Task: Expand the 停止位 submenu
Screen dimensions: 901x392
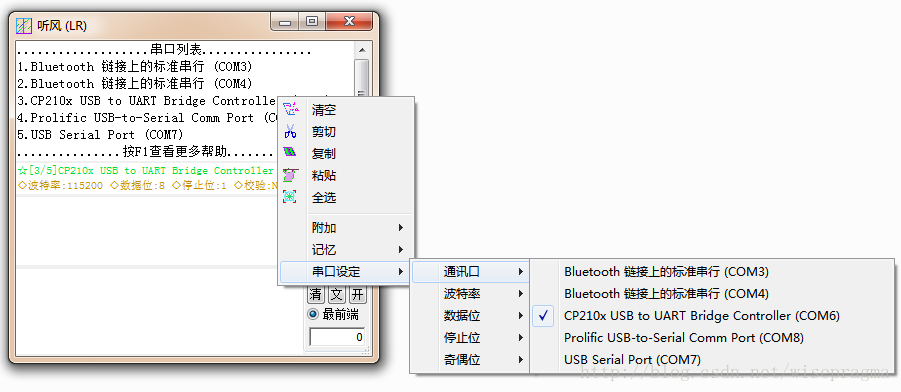Action: pyautogui.click(x=470, y=337)
